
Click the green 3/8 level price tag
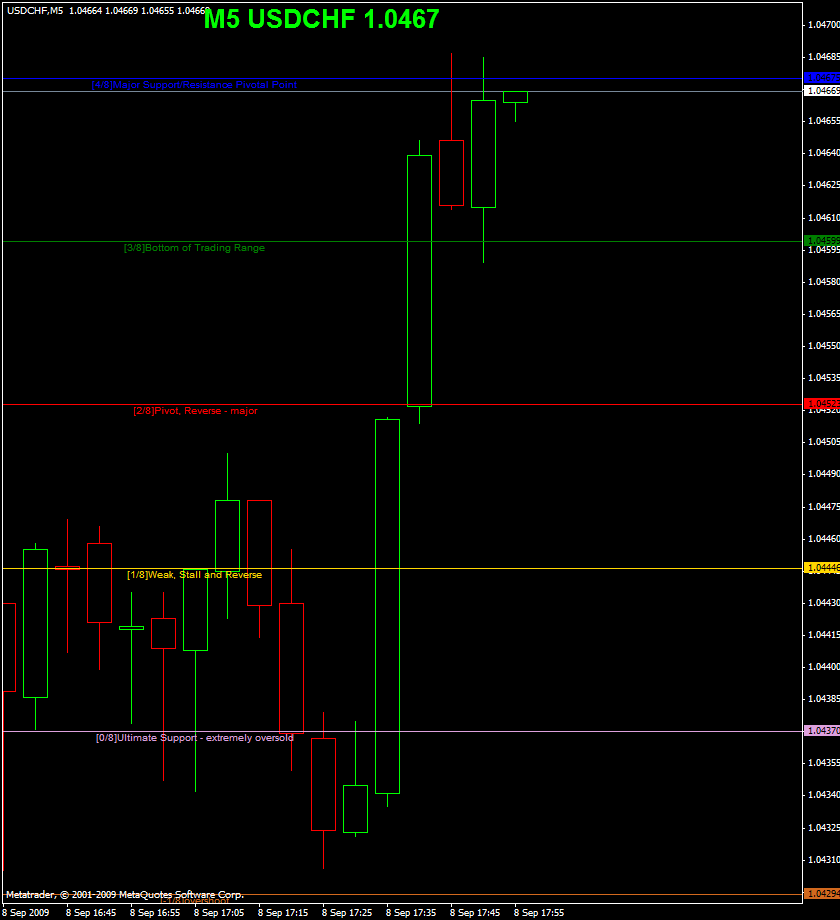pyautogui.click(x=822, y=241)
